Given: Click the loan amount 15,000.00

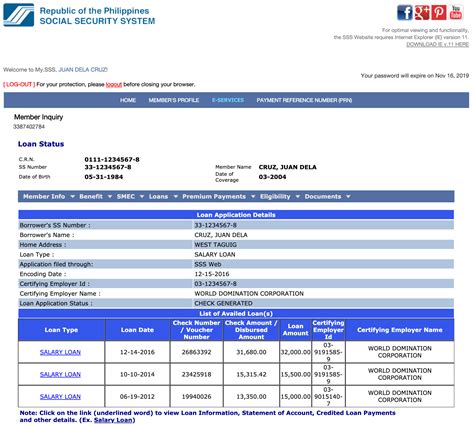Looking at the screenshot, I should coord(296,397).
